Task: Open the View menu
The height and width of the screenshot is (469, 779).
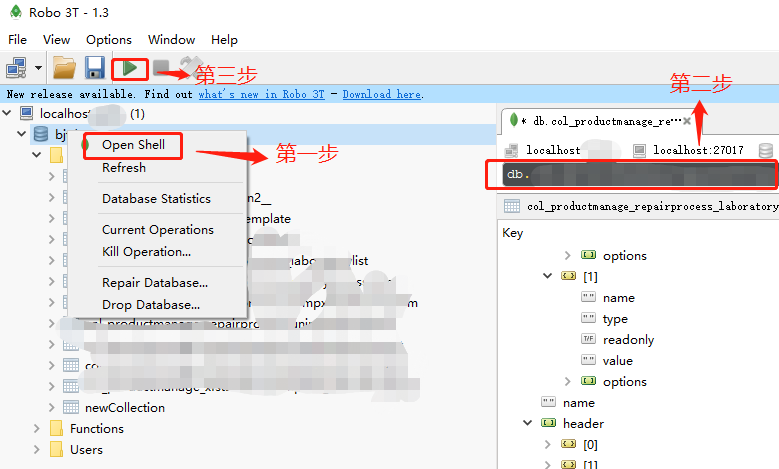Action: [56, 40]
